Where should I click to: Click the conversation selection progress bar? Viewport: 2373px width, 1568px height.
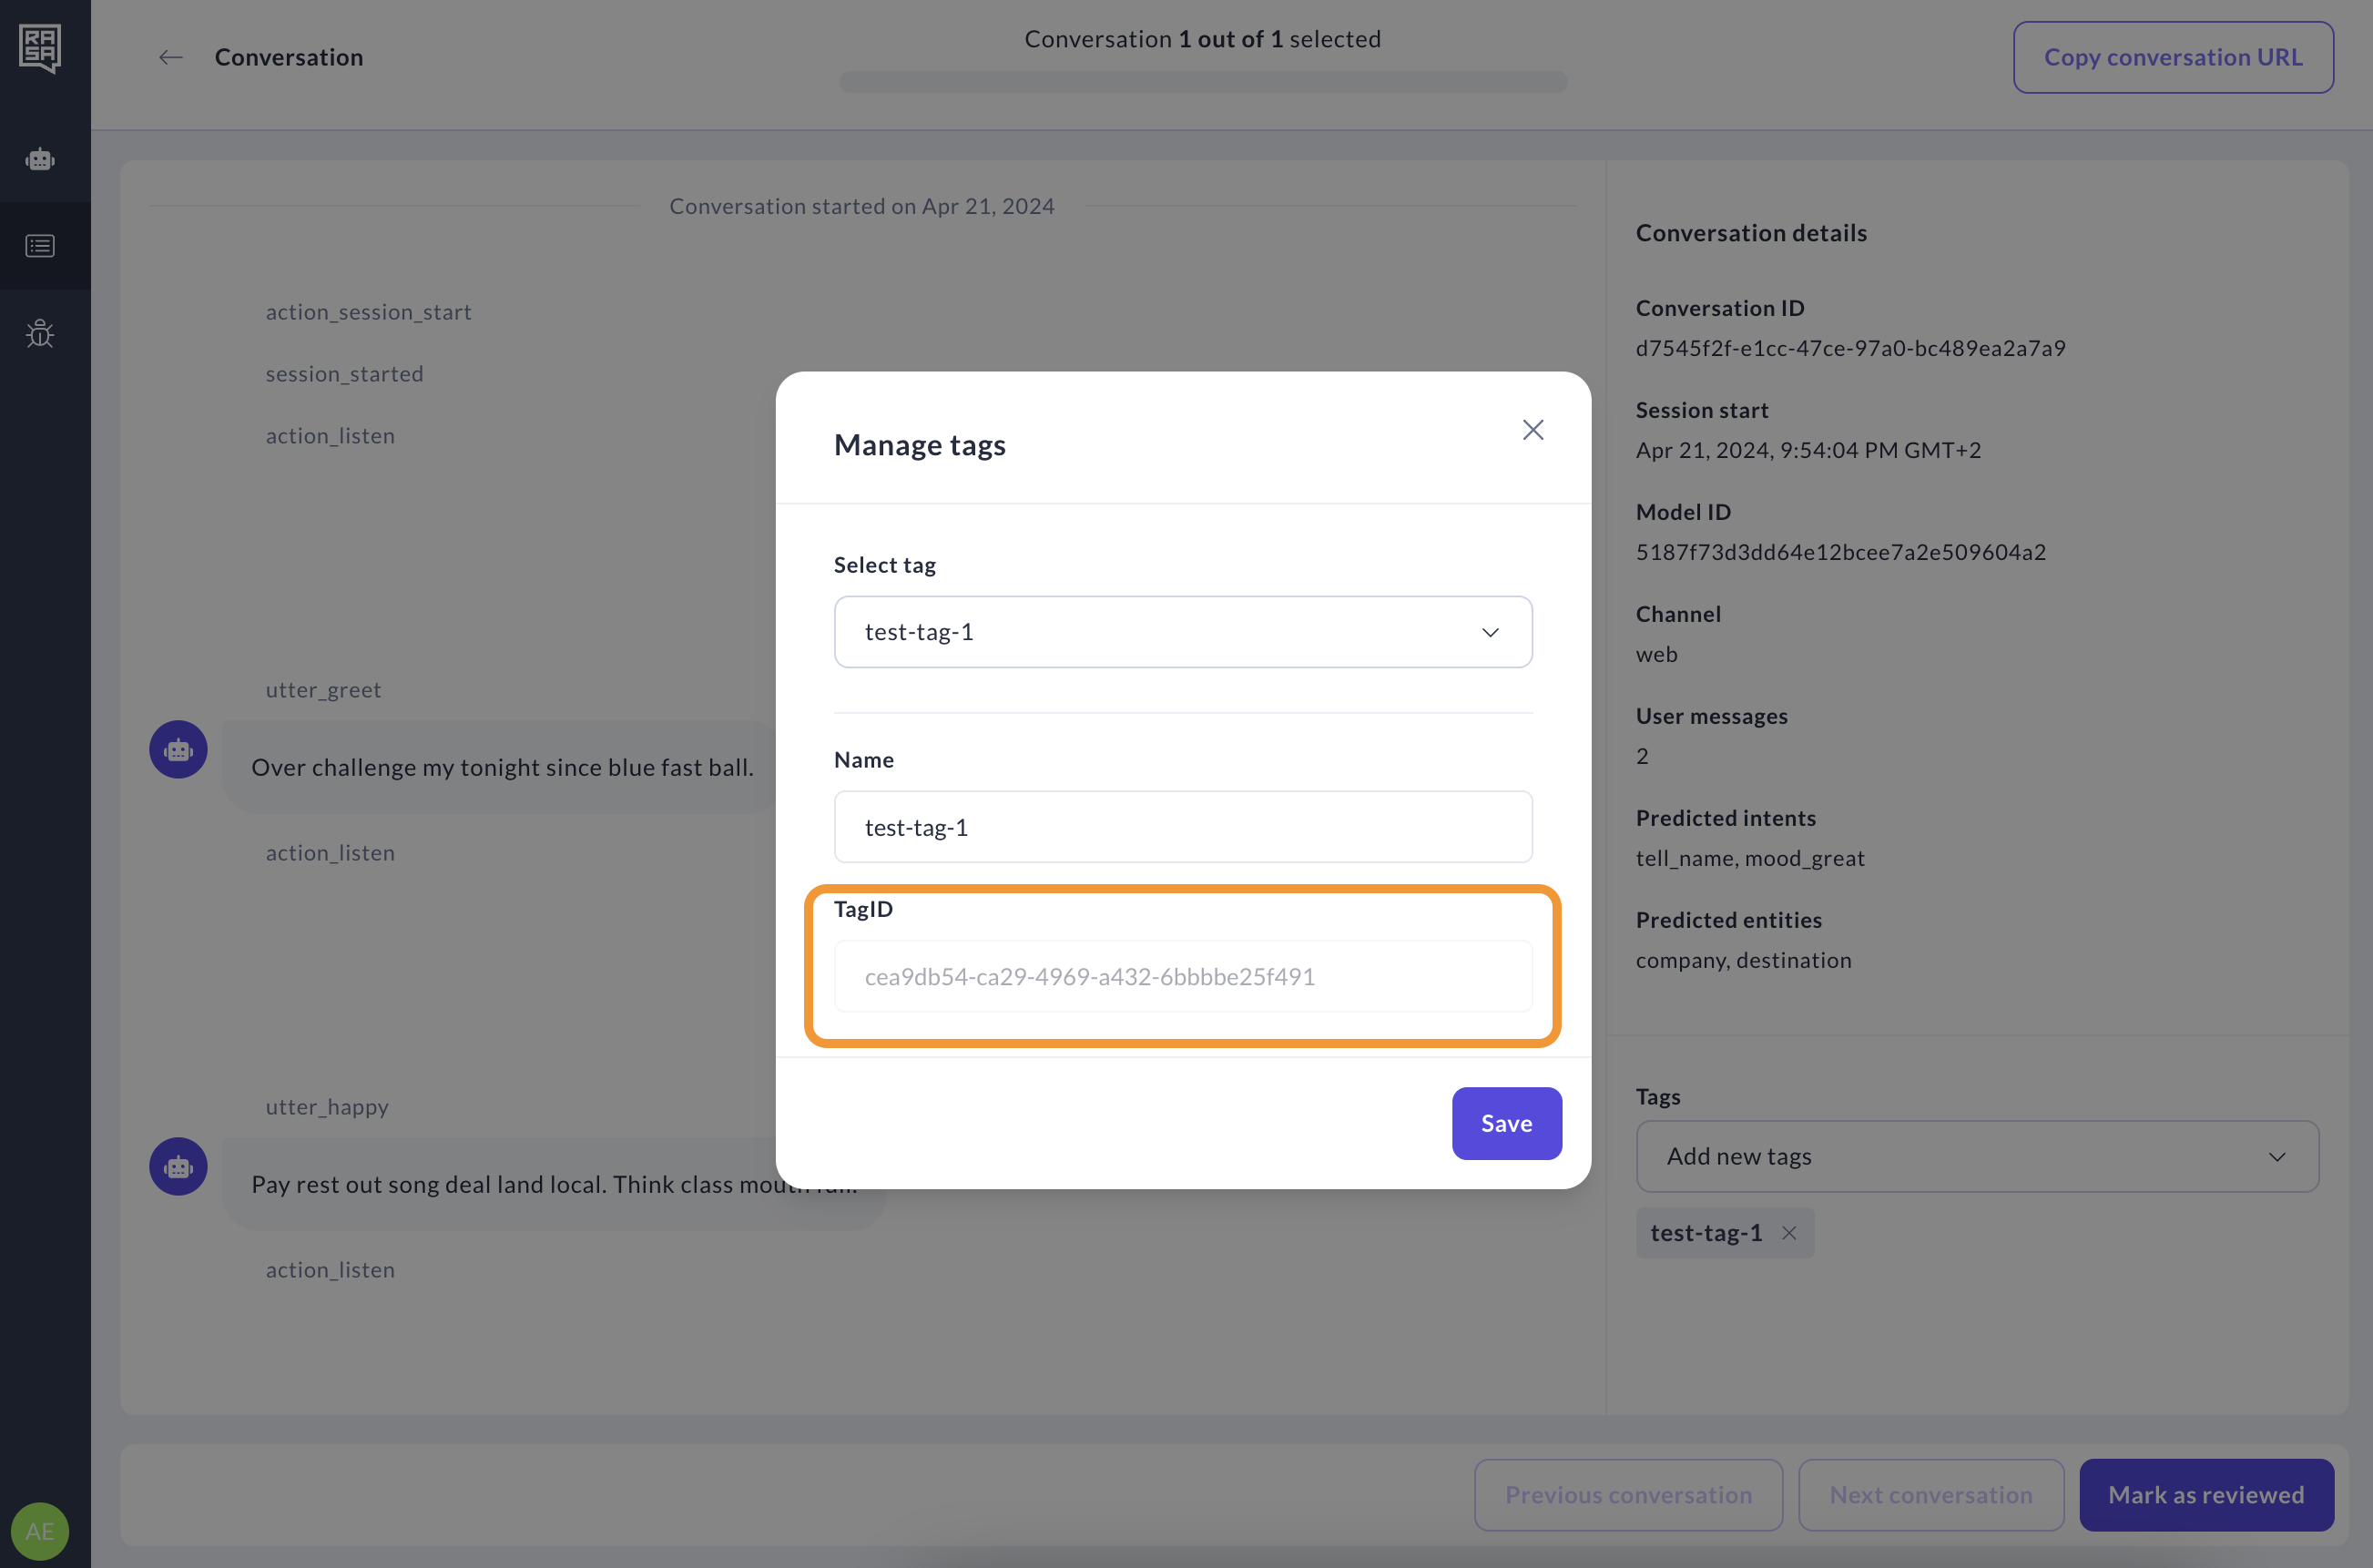coord(1202,82)
